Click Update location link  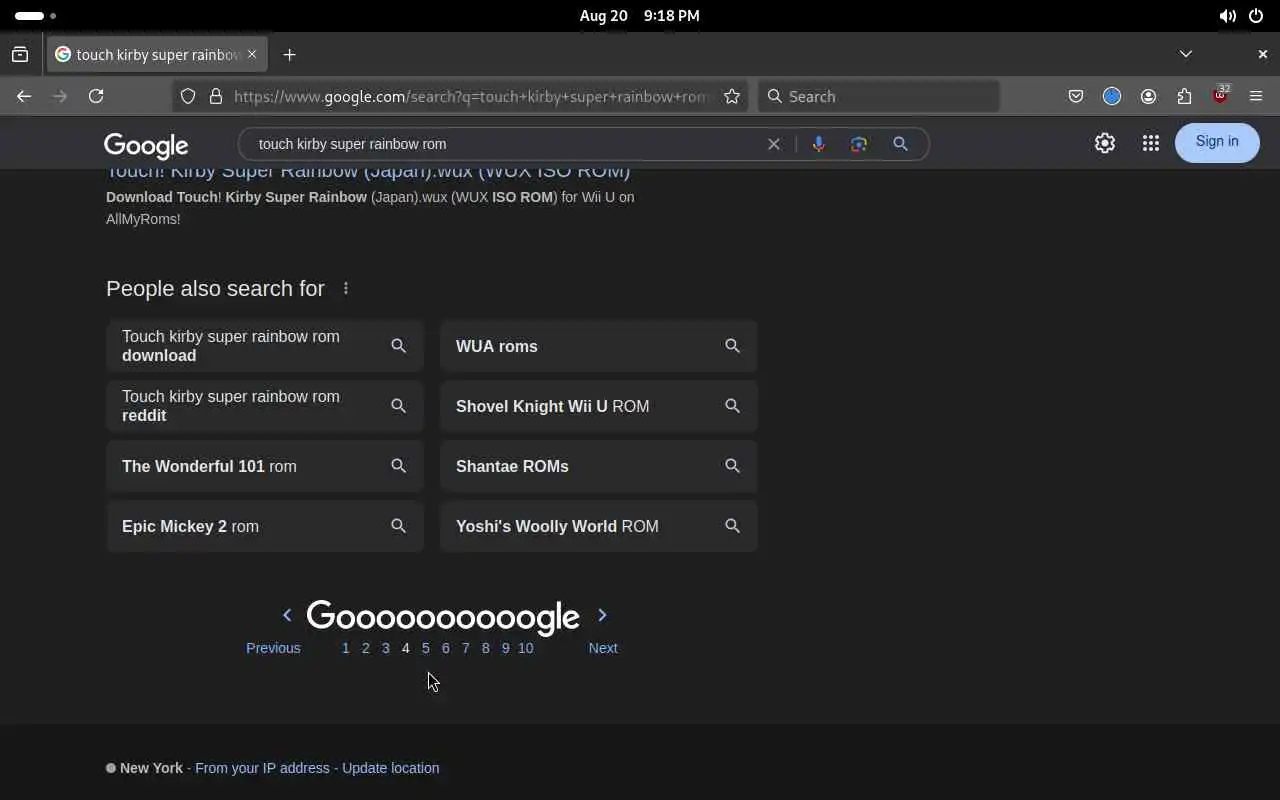click(391, 768)
